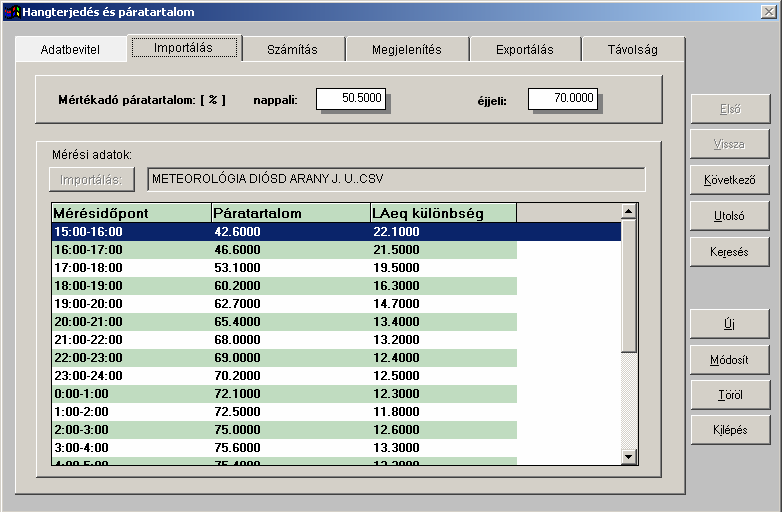Select the 22:00-23:00 row

284,357
